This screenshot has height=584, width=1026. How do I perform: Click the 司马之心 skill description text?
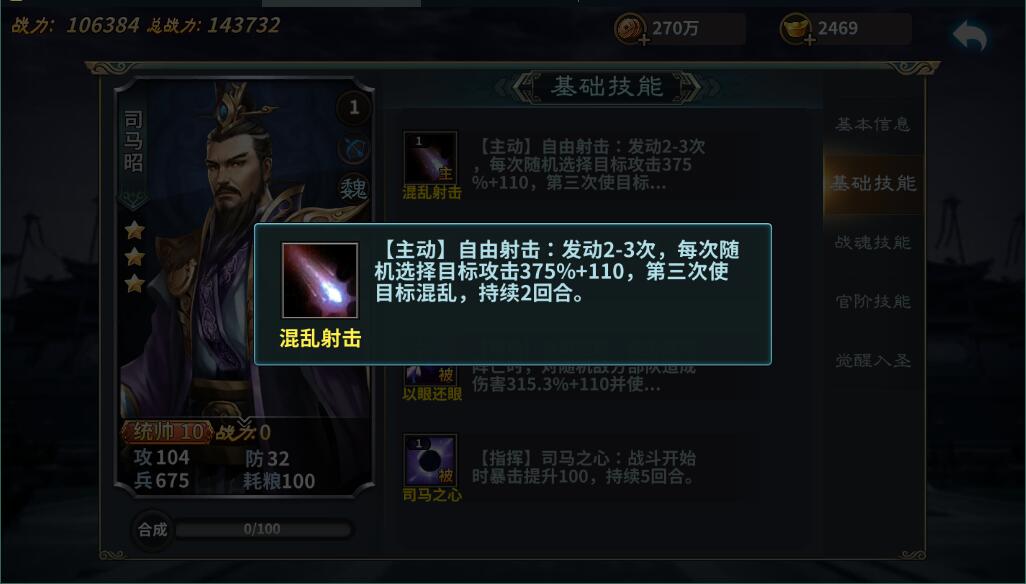click(x=584, y=467)
